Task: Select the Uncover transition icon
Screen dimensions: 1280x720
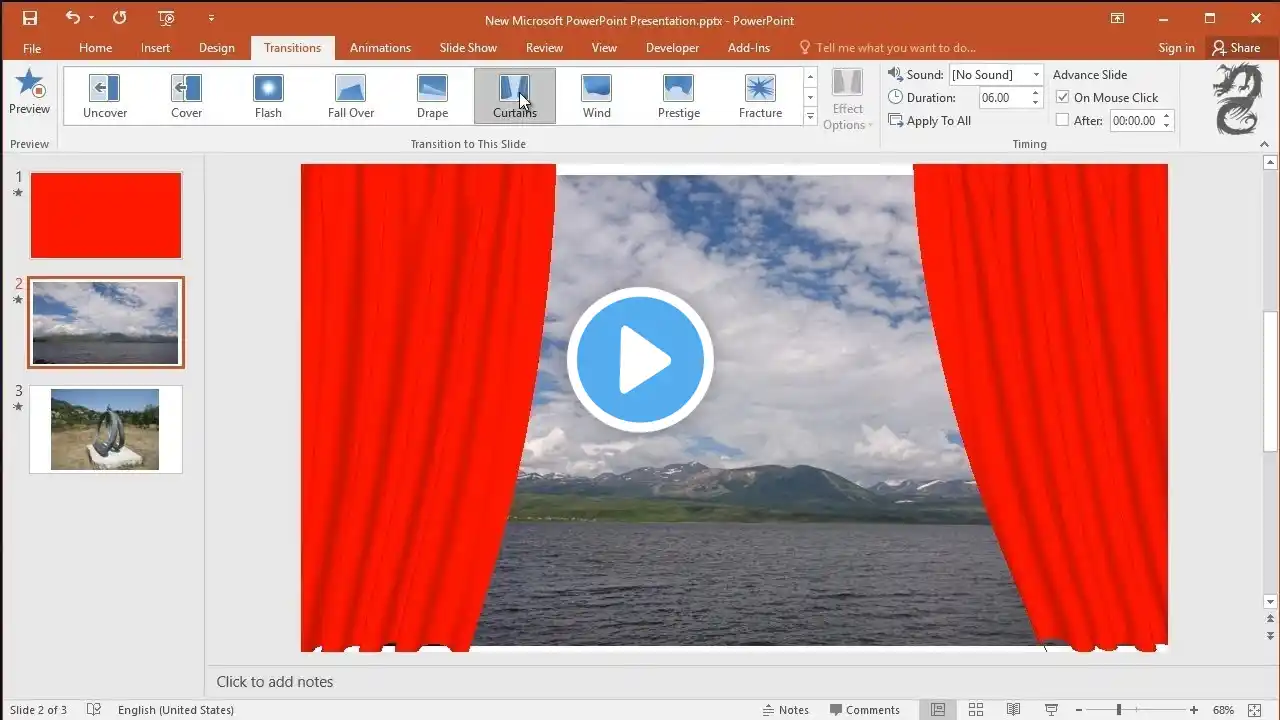Action: (104, 89)
